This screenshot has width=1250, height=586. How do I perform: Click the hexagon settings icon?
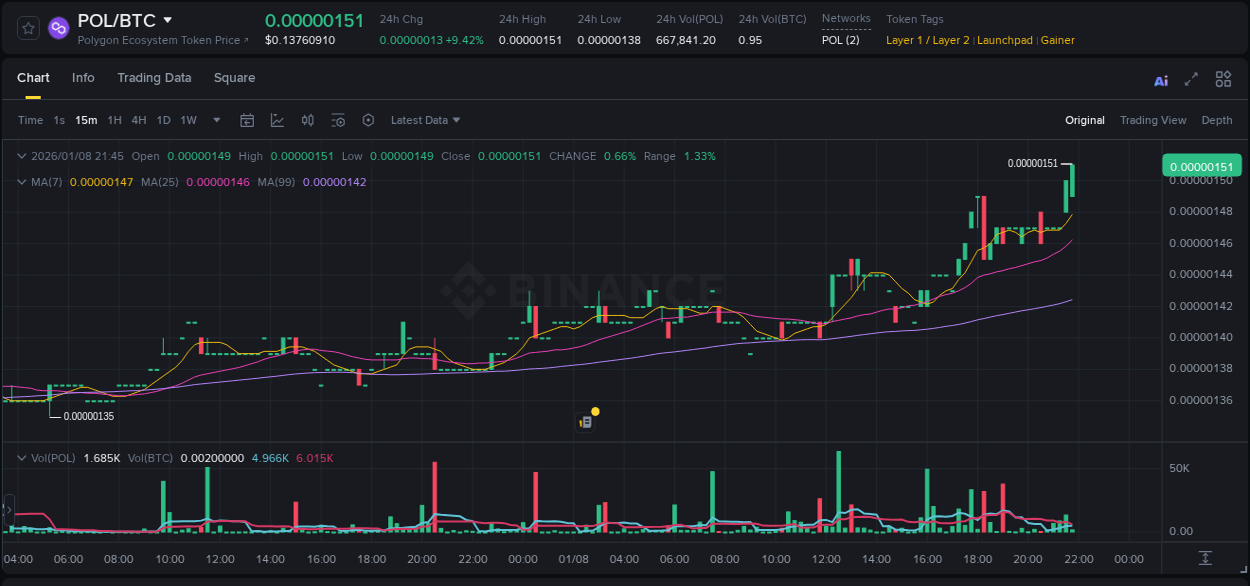[368, 120]
